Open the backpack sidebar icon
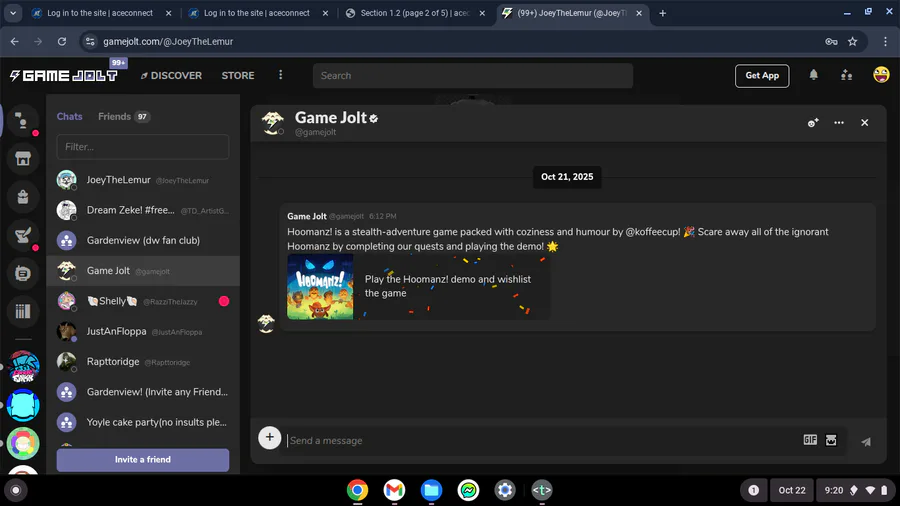 (x=23, y=197)
